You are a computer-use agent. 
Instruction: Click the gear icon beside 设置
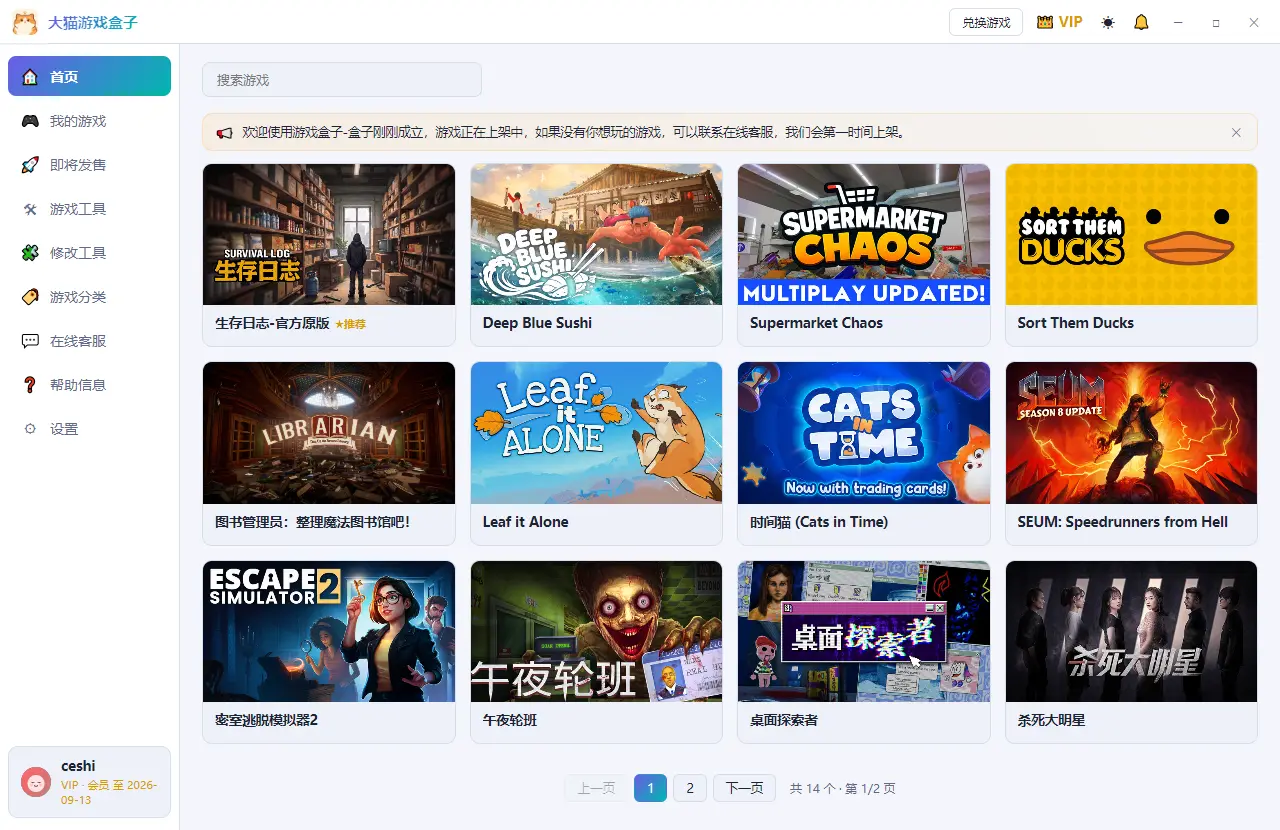coord(30,429)
